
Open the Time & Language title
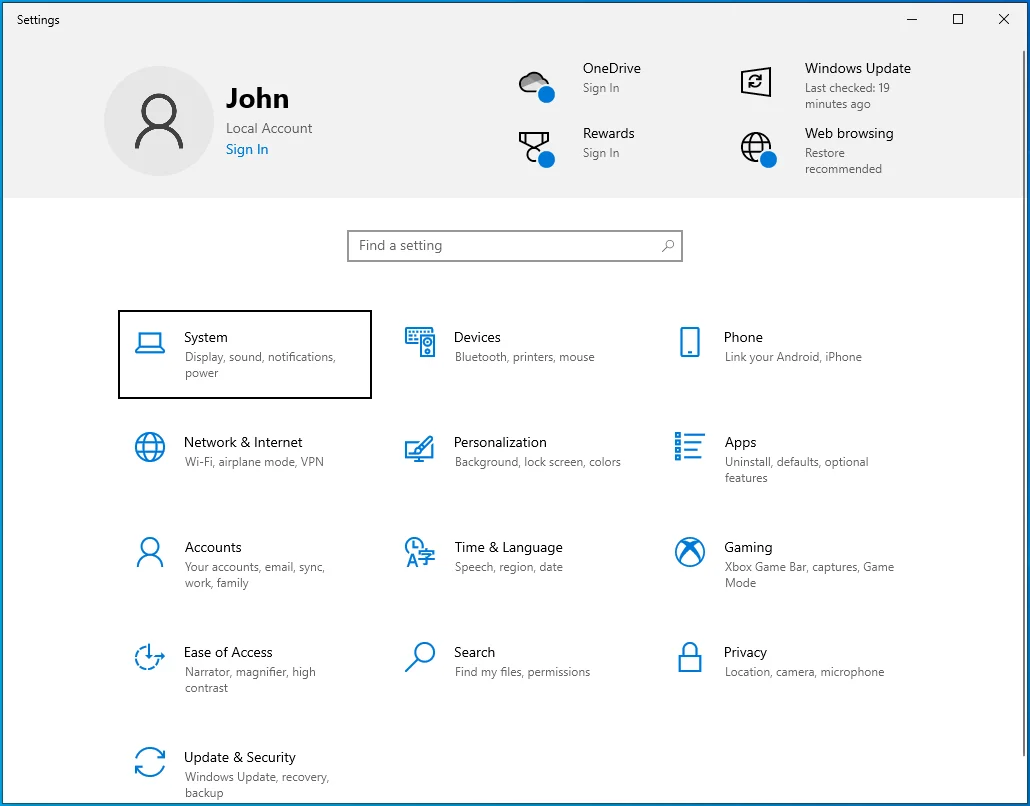508,548
